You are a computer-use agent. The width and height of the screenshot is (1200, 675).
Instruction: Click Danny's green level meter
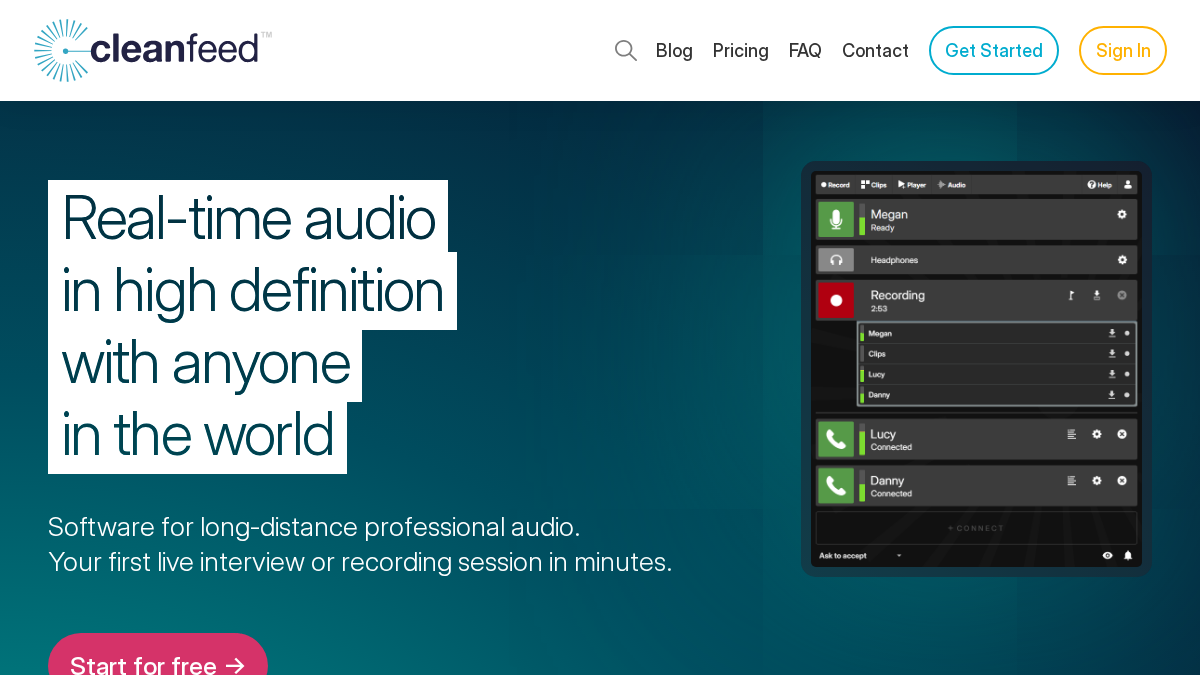(862, 486)
